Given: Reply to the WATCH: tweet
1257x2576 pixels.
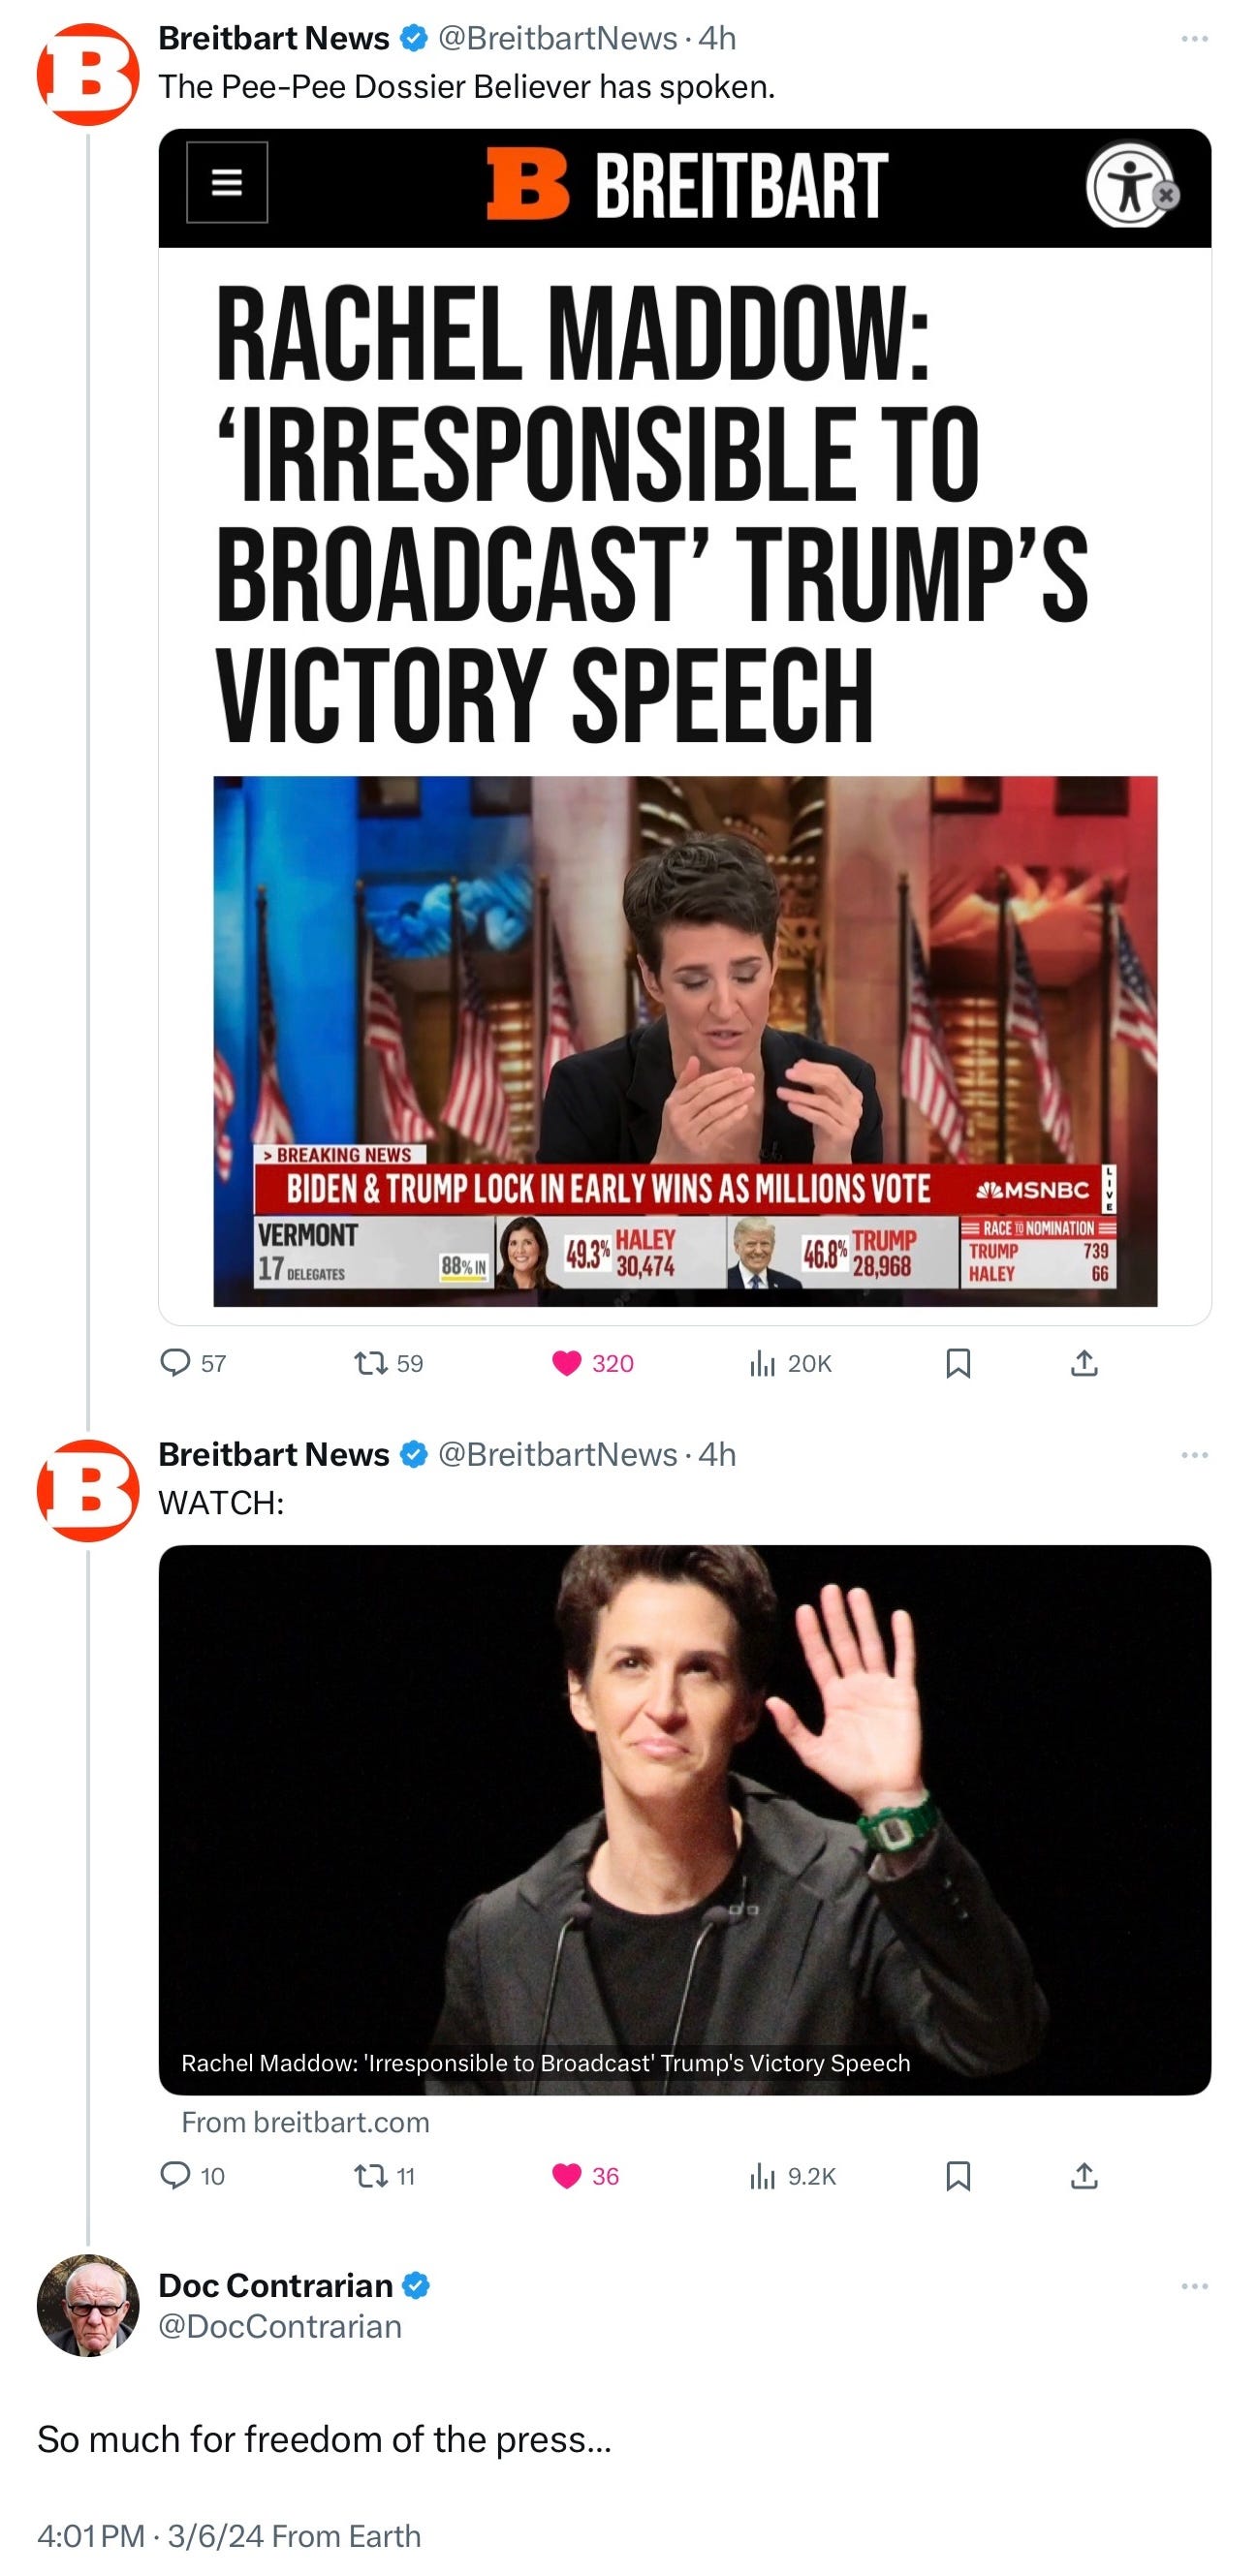Looking at the screenshot, I should coord(192,2176).
